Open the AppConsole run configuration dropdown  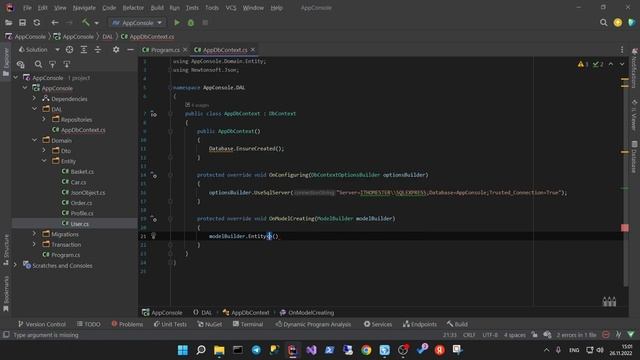point(137,23)
